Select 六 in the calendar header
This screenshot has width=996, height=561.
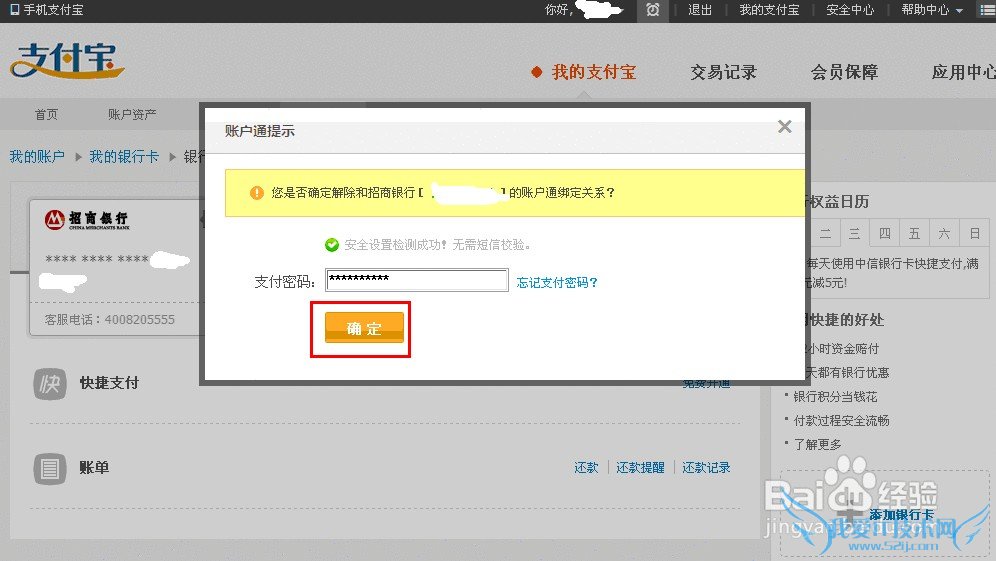(945, 233)
